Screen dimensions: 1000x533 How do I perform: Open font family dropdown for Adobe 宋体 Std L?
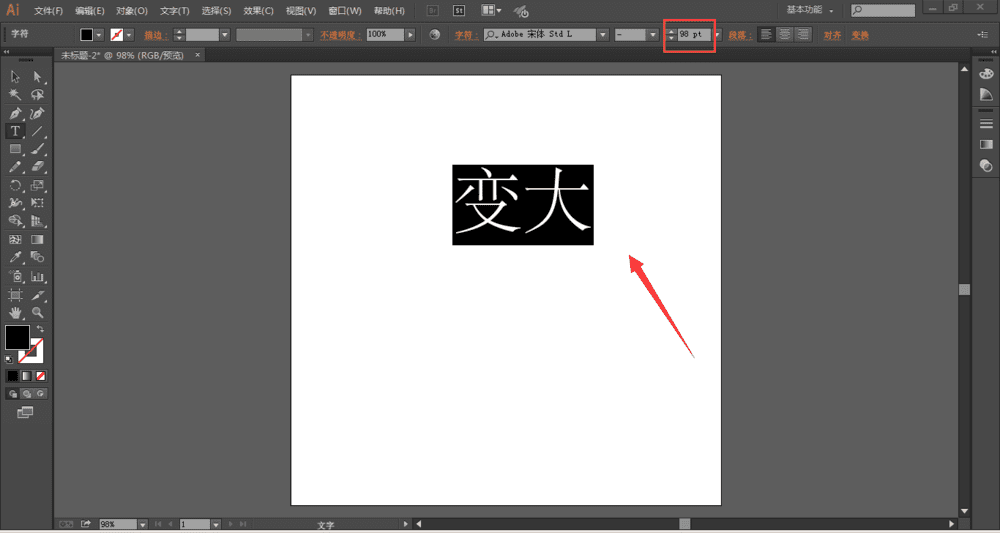pos(603,35)
